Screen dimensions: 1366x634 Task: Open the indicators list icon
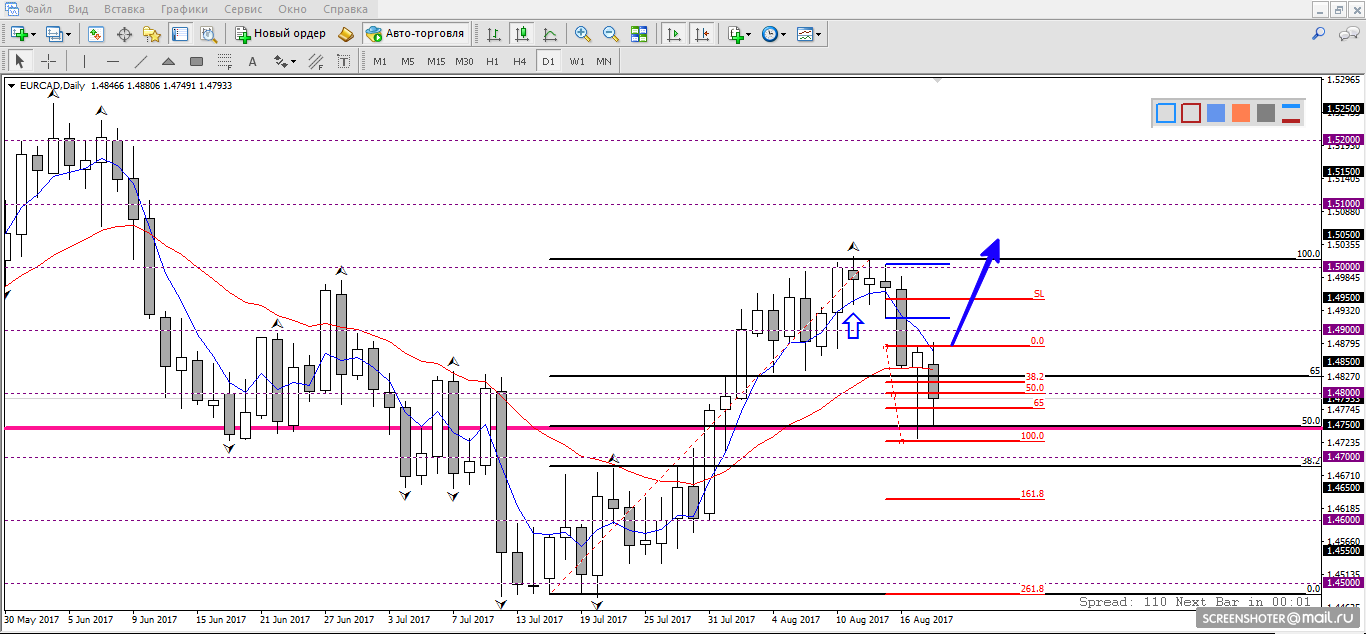pos(736,34)
